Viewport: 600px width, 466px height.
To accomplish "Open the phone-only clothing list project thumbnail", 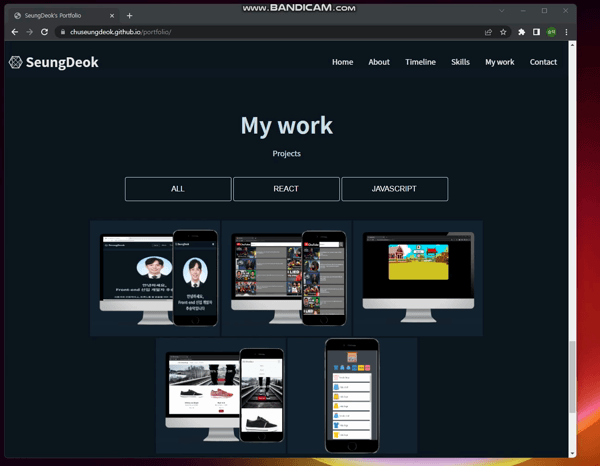I will [x=352, y=396].
